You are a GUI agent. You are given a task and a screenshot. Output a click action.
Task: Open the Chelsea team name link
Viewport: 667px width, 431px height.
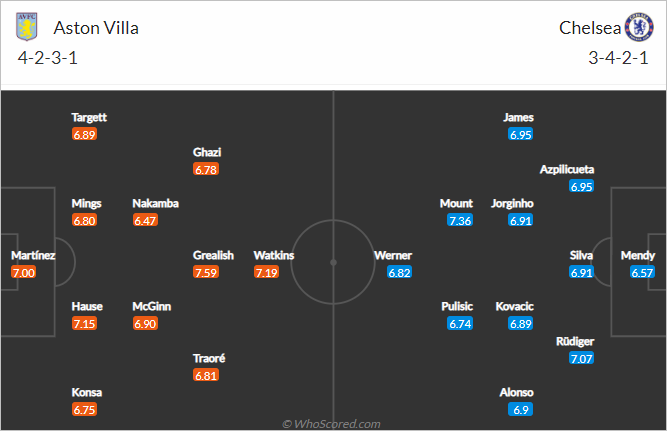pos(590,28)
